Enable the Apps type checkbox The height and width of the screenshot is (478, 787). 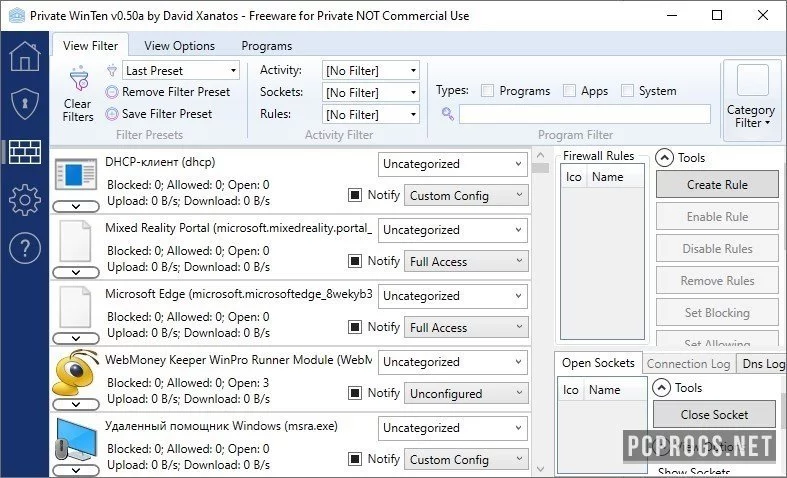(x=569, y=91)
